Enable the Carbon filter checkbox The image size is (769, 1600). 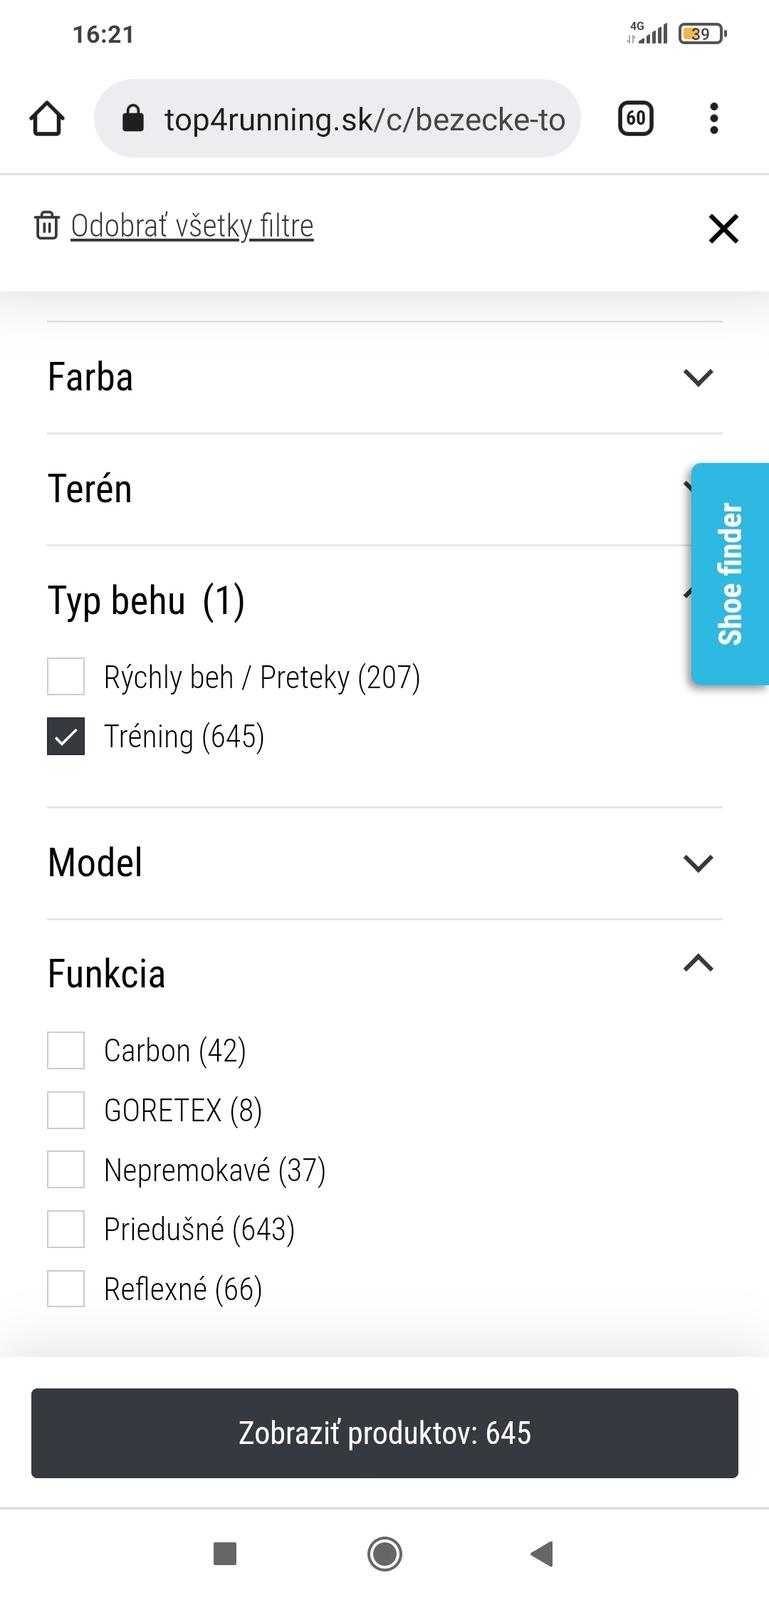(x=66, y=1051)
